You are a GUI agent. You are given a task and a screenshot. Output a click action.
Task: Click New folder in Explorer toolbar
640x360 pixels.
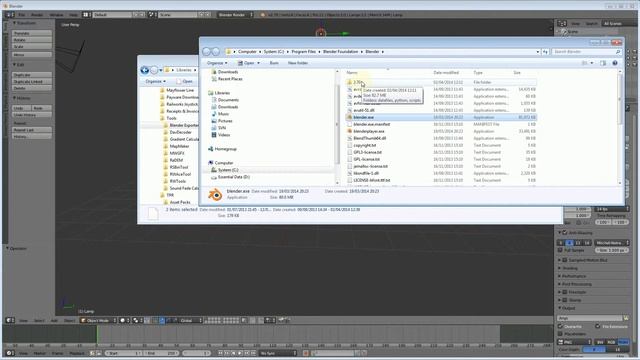point(298,63)
